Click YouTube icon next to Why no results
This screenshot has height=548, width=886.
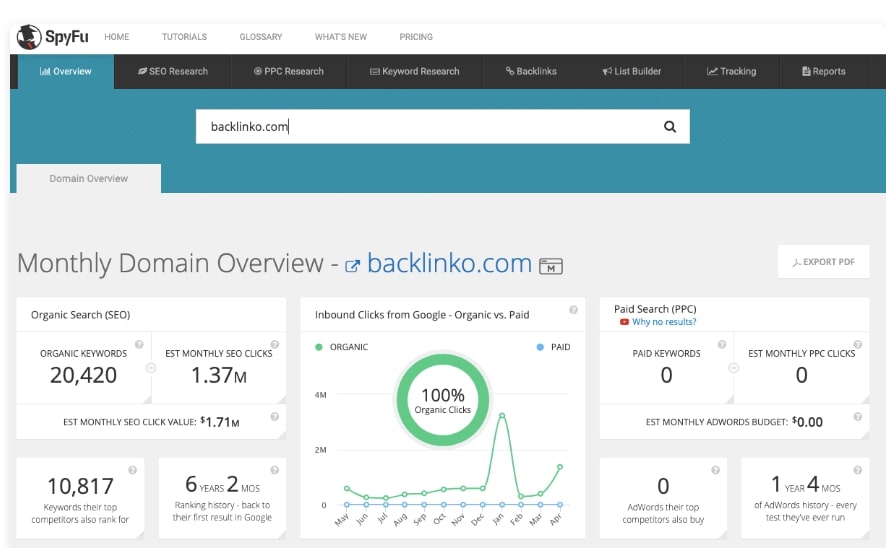624,322
